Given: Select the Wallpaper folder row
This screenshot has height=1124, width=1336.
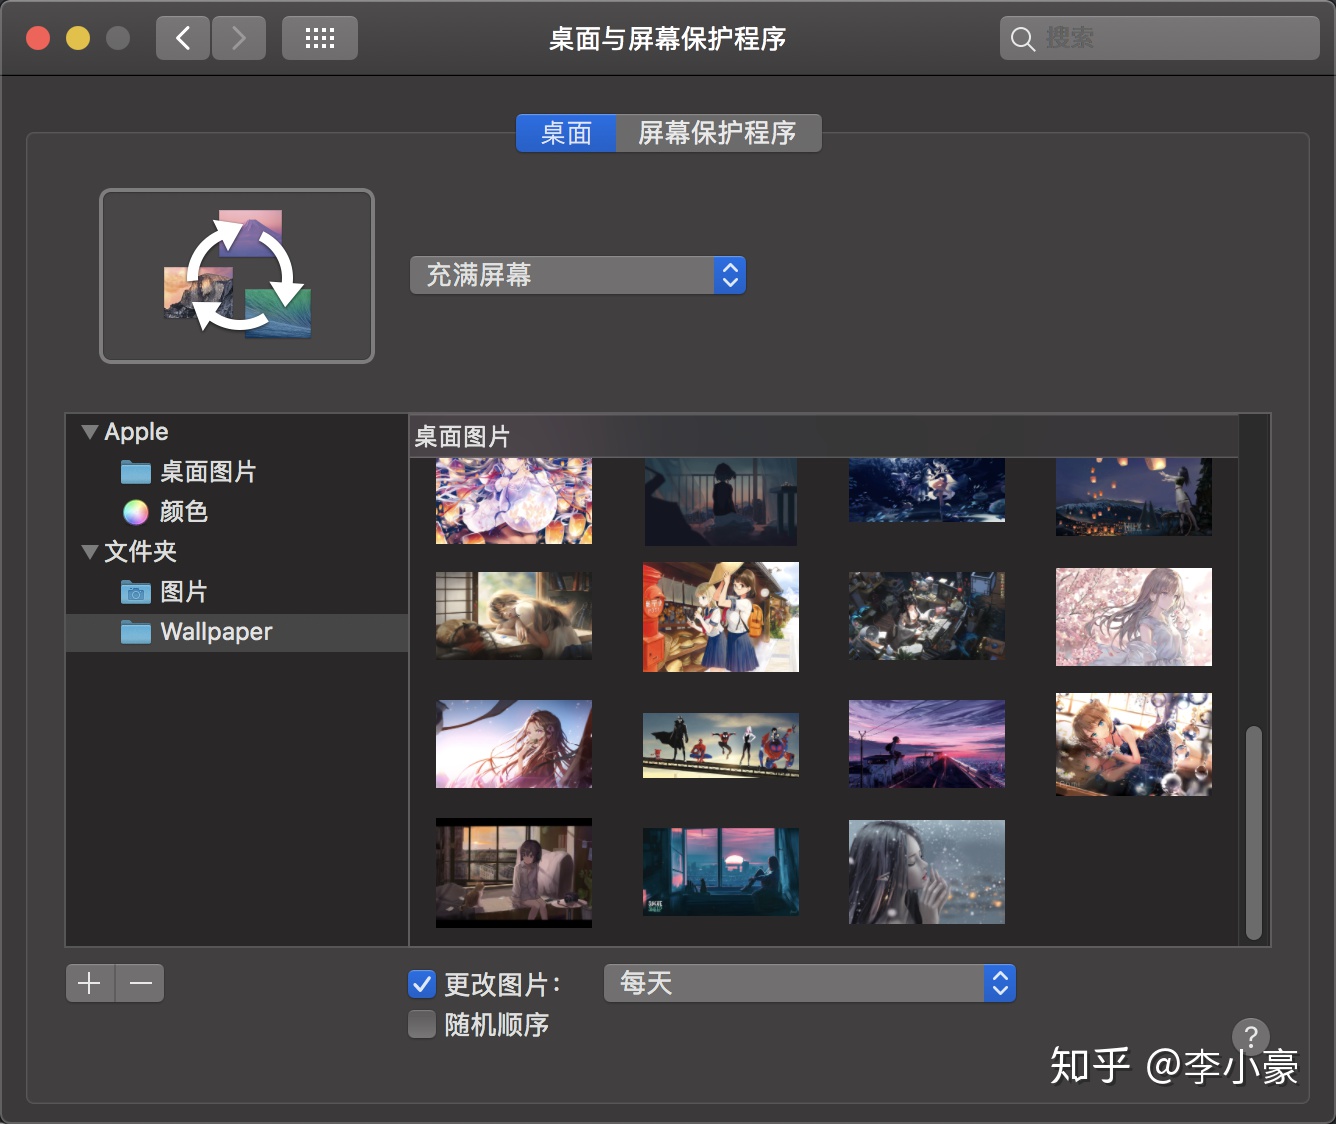Looking at the screenshot, I should [x=237, y=632].
